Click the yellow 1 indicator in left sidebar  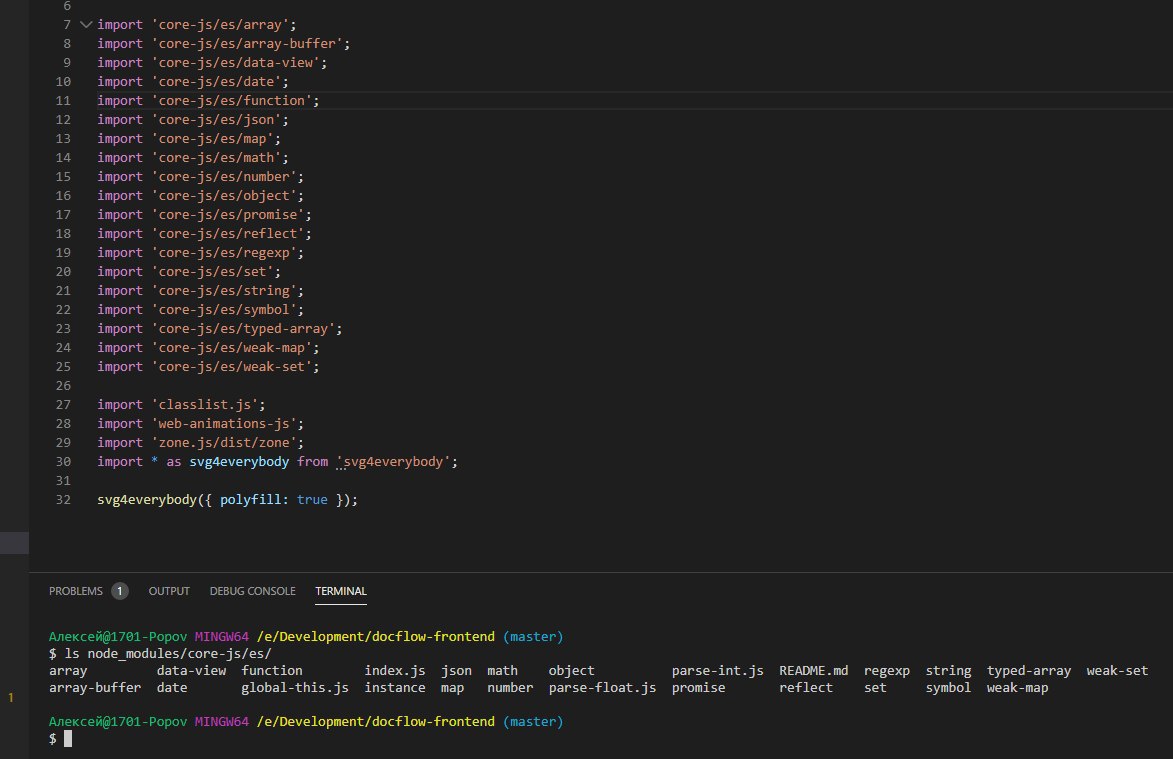point(11,697)
